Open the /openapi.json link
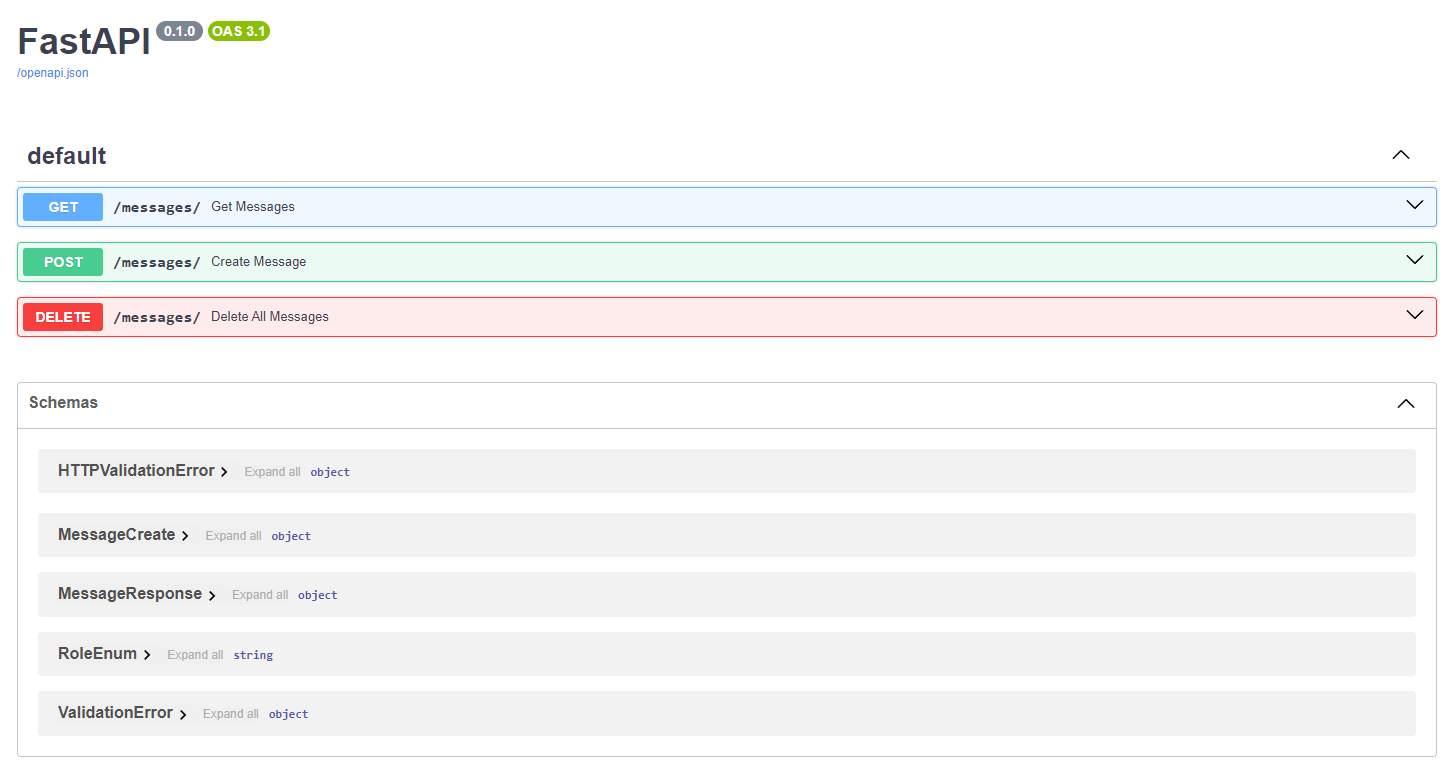This screenshot has height=777, width=1452. [x=53, y=73]
